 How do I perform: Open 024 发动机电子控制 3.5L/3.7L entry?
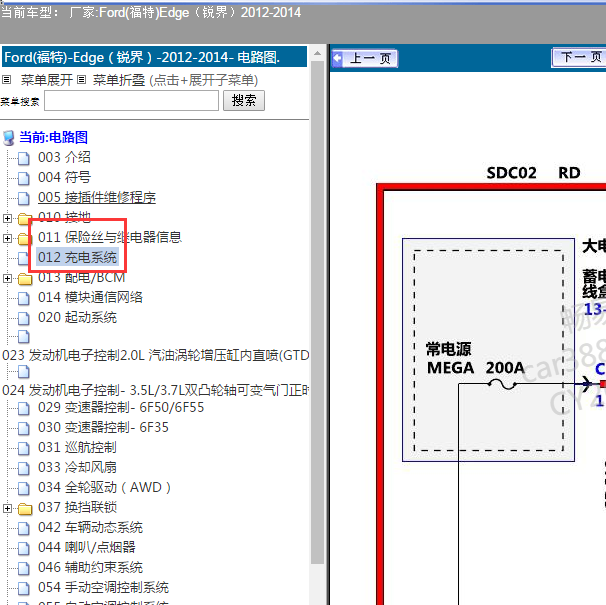tap(155, 390)
